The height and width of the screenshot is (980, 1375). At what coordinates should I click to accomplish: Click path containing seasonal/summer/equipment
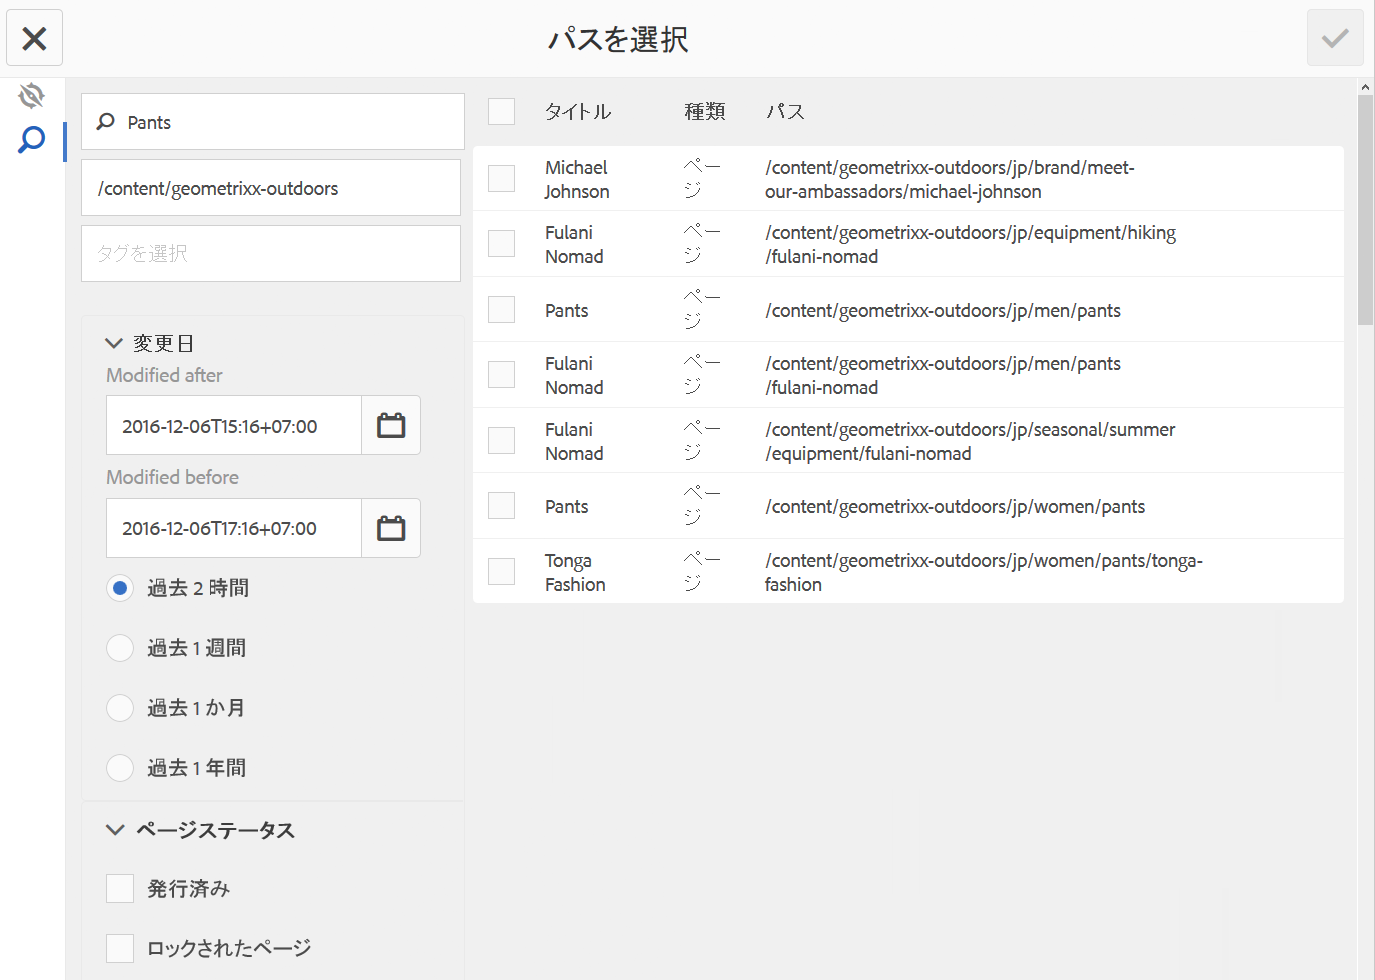970,441
